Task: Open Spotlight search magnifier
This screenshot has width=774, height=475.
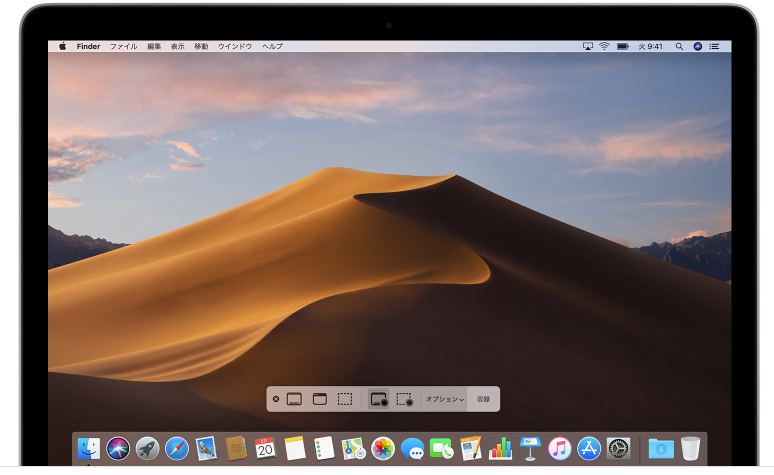Action: [679, 46]
